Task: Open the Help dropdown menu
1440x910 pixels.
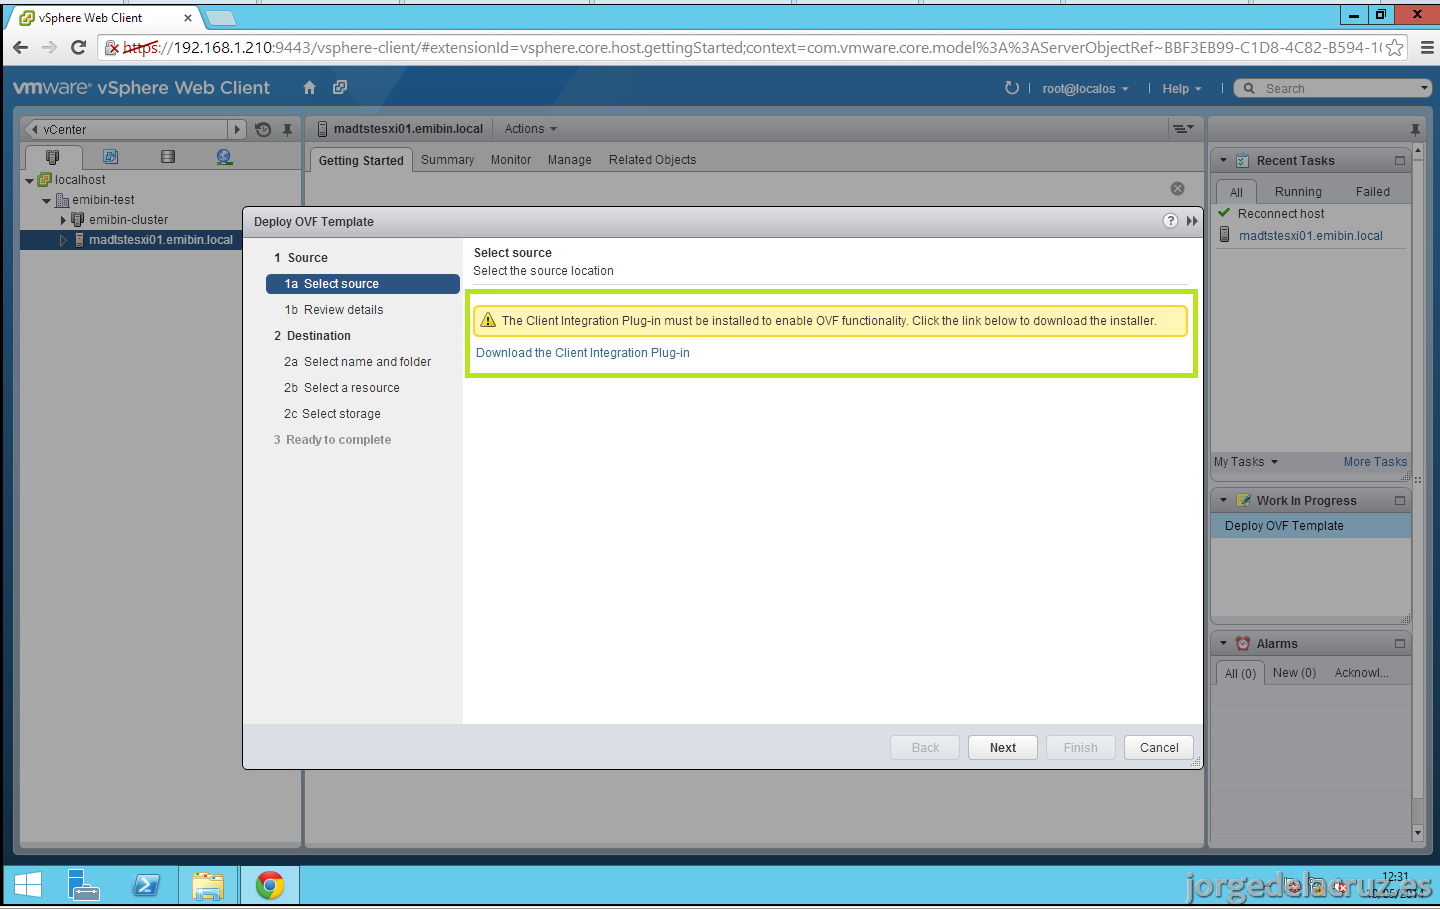Action: pos(1182,89)
